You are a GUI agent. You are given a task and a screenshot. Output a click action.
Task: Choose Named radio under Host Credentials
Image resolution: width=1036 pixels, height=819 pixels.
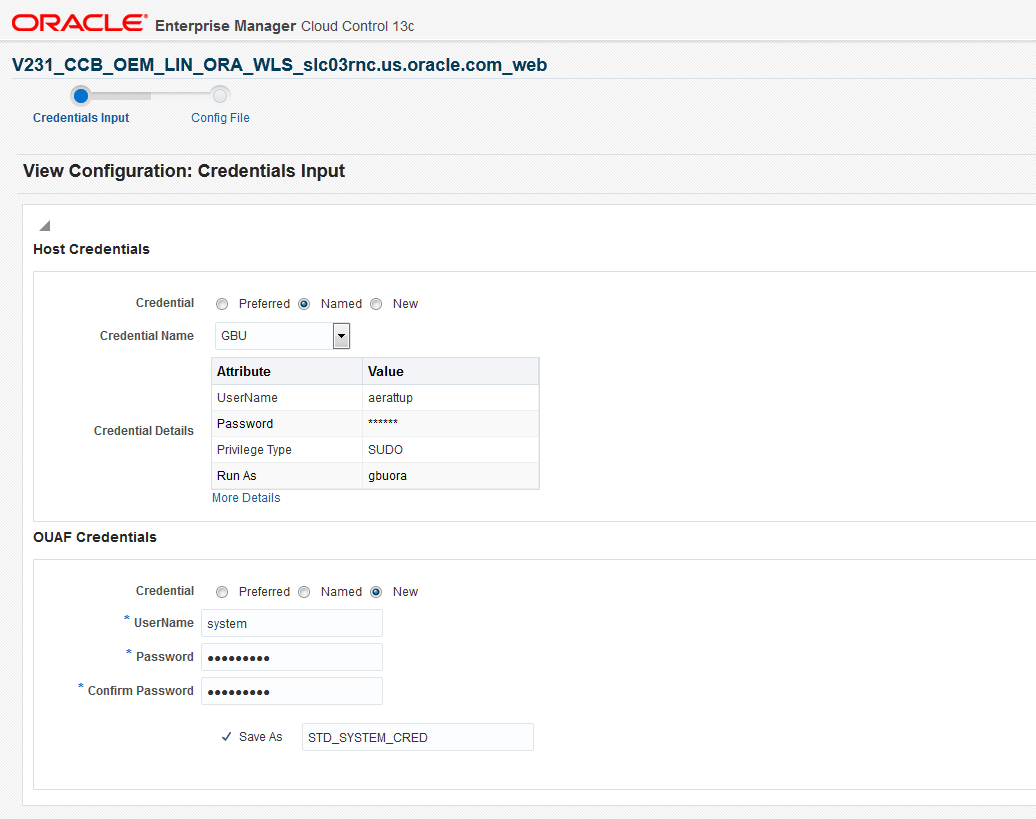(x=304, y=304)
